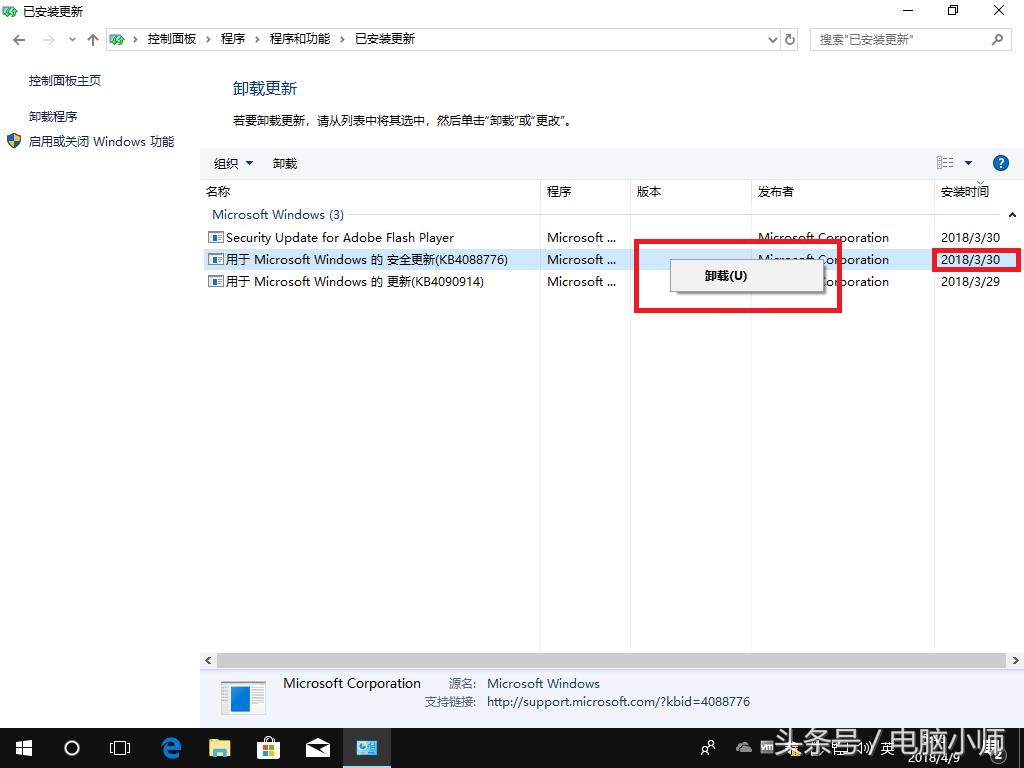
Task: Click the back navigation arrow
Action: click(x=18, y=38)
